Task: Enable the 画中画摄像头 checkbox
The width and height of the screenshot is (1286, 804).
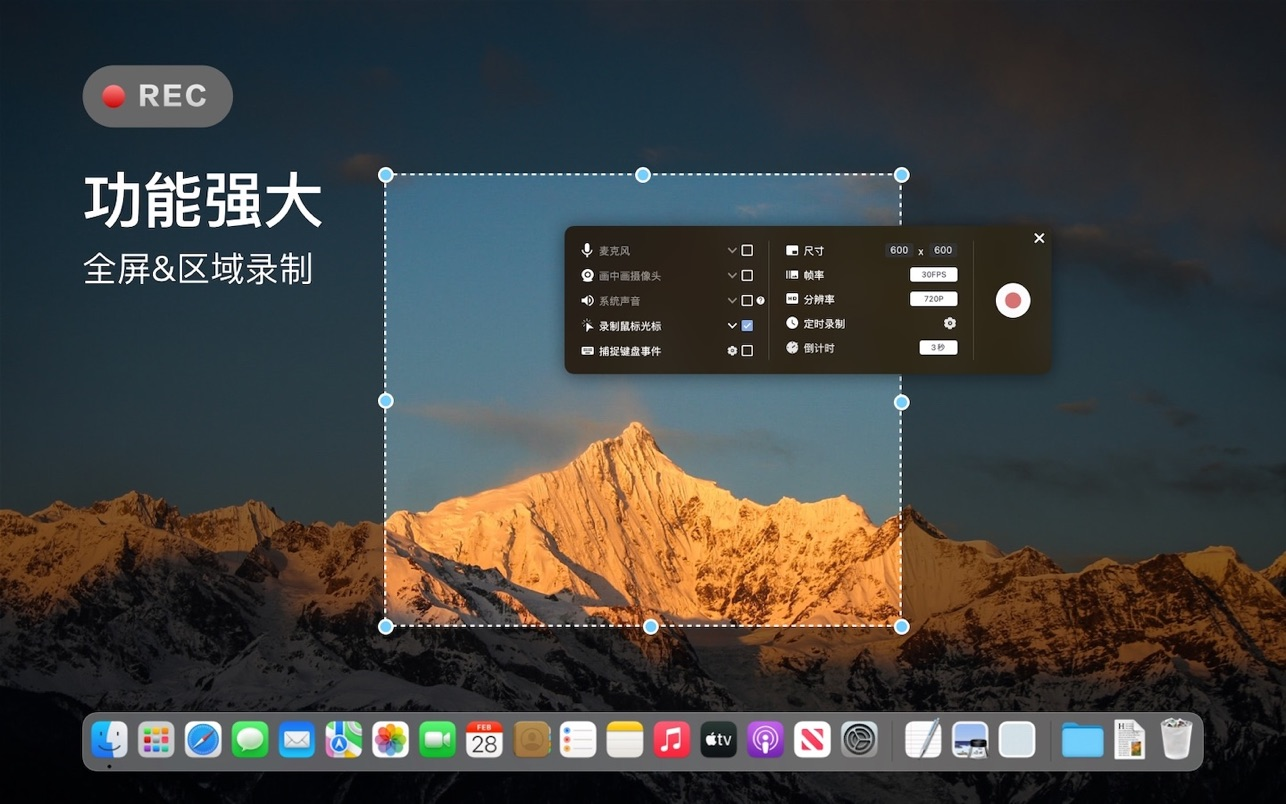Action: 745,275
